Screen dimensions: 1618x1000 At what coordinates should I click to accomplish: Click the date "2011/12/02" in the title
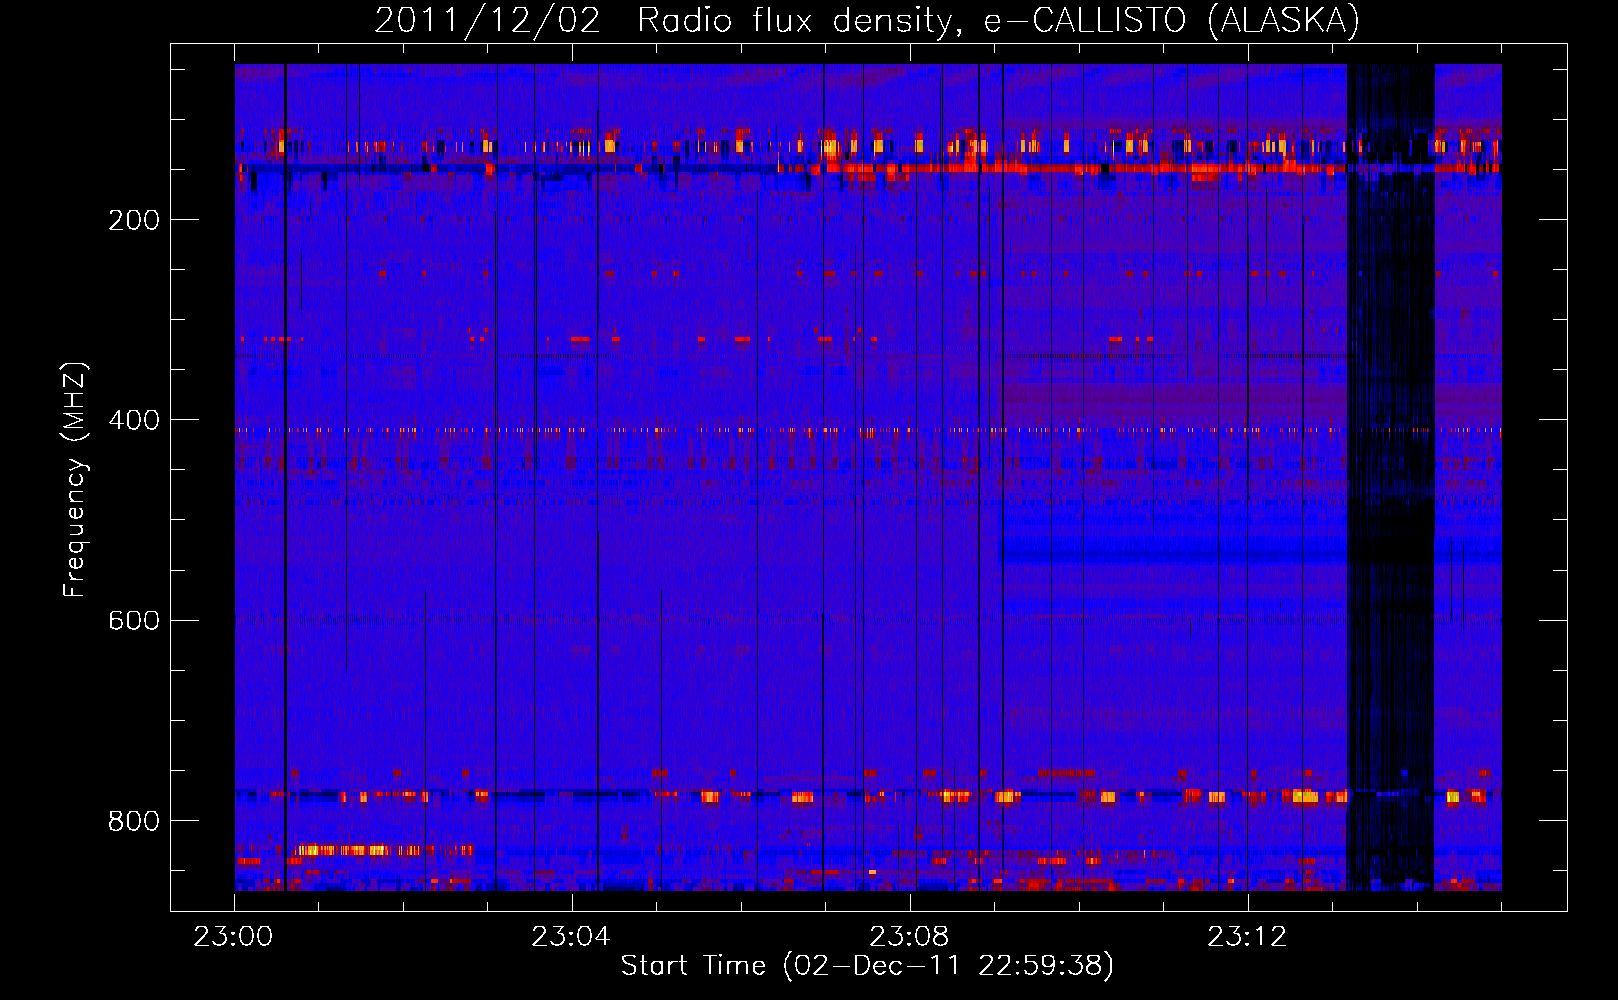point(488,21)
